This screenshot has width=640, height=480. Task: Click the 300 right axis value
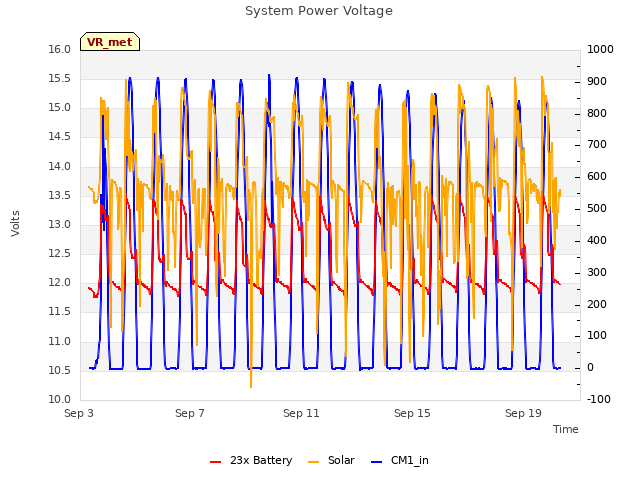597,273
